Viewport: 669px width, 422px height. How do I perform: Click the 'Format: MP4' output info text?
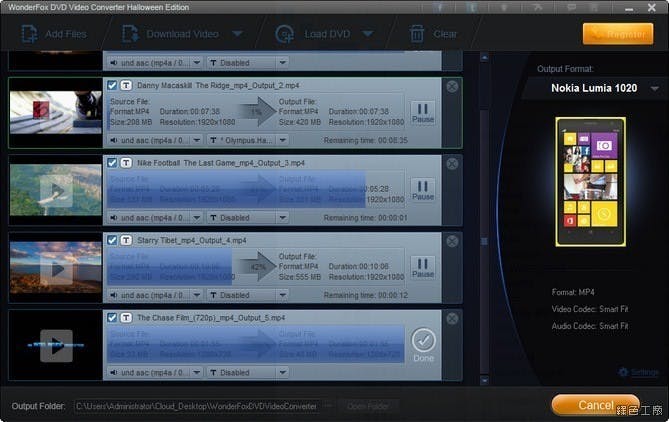573,292
